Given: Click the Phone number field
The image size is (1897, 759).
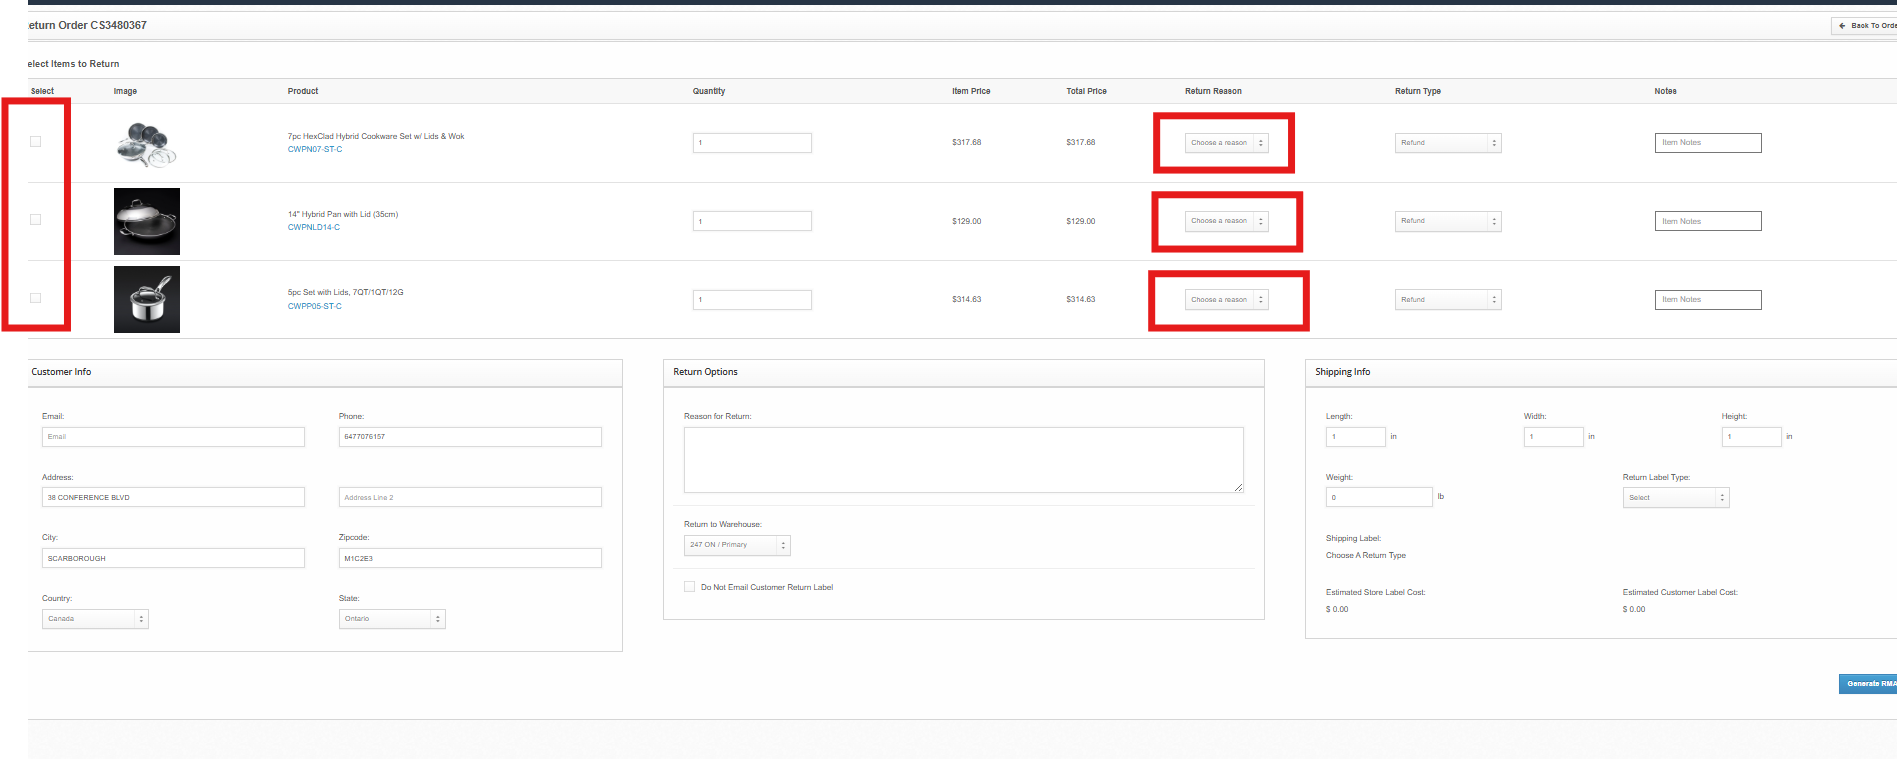Looking at the screenshot, I should (x=470, y=437).
